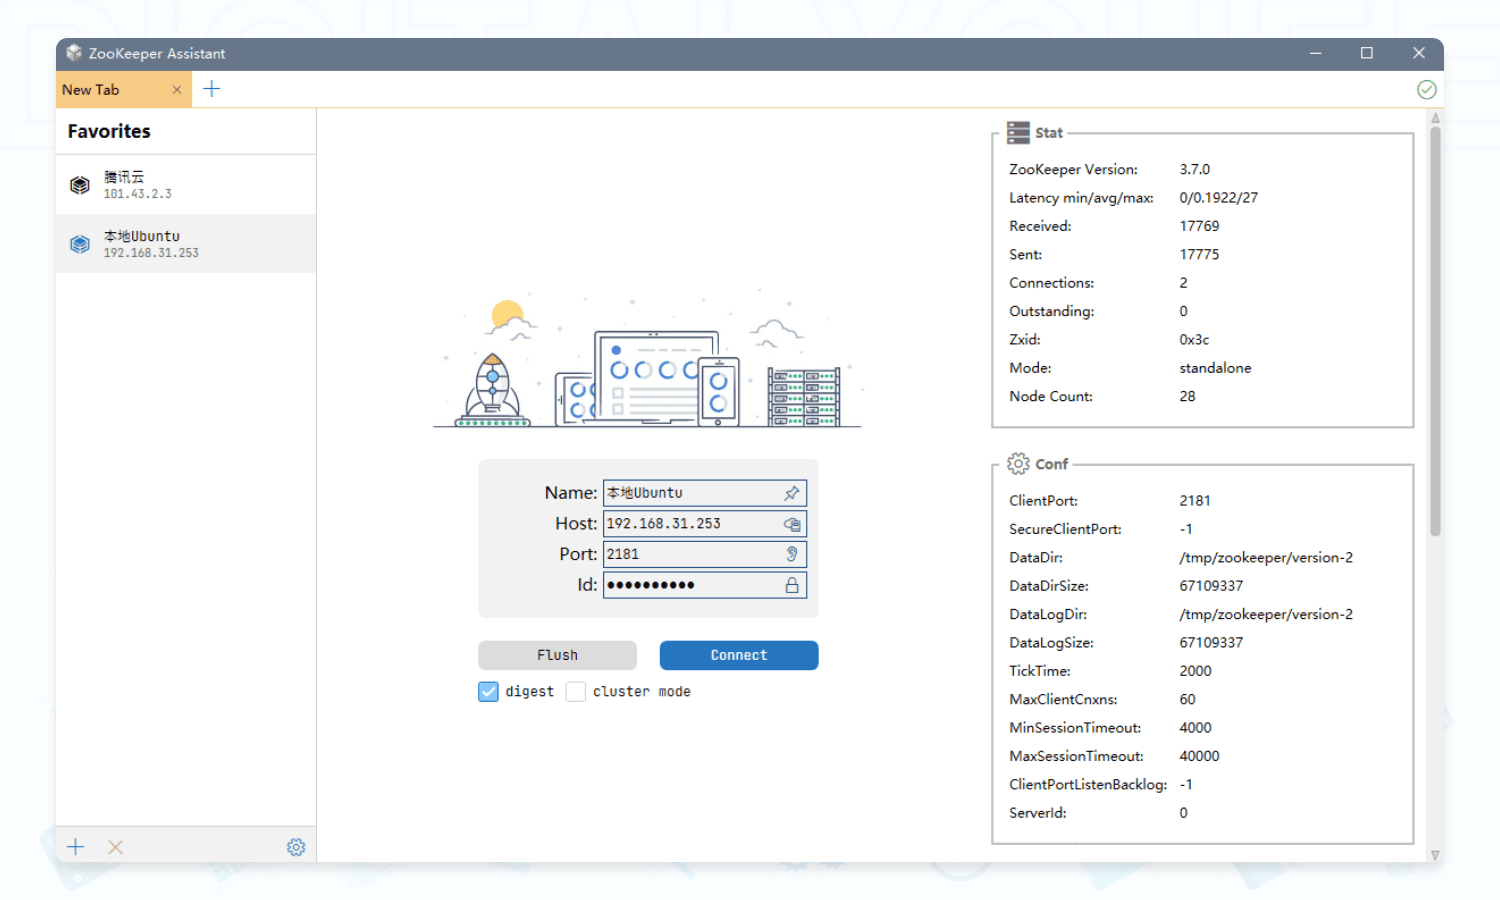Click into the Host input field

point(690,524)
